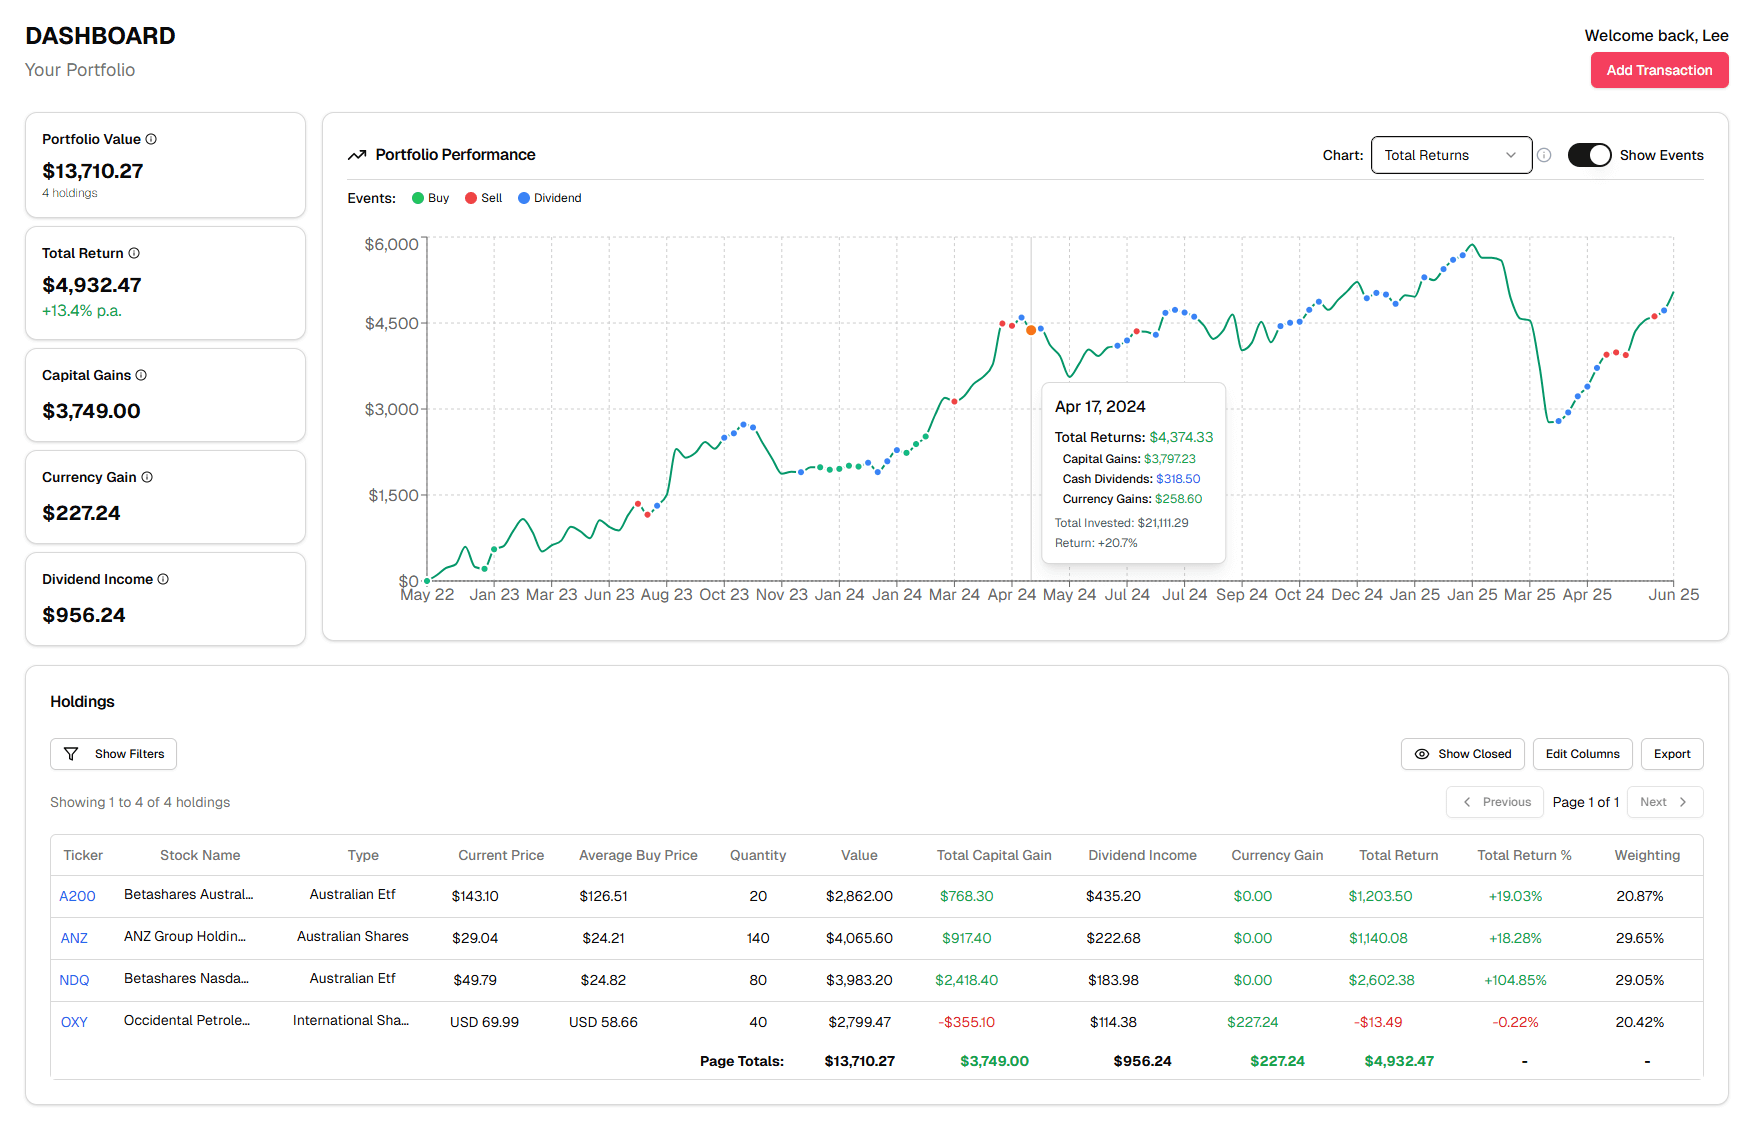Click the Previous page chevron
The height and width of the screenshot is (1129, 1750).
[1466, 802]
